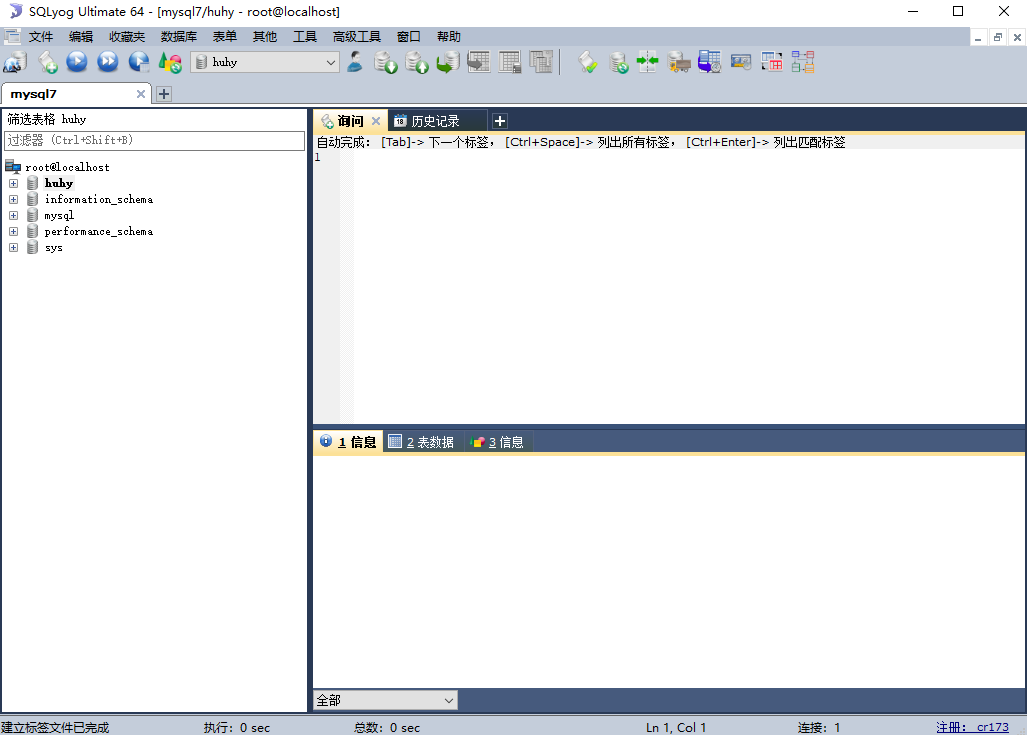Open the huhy database selector dropdown
The height and width of the screenshot is (735, 1027).
click(x=265, y=62)
